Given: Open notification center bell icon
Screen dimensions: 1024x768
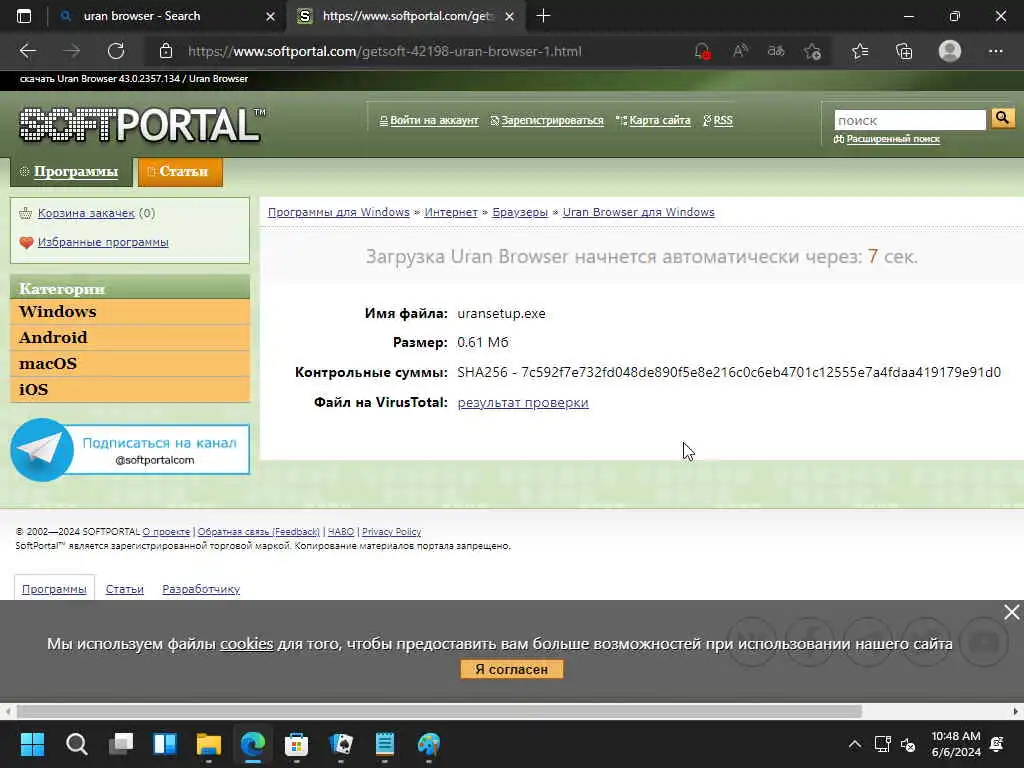Looking at the screenshot, I should click(997, 744).
